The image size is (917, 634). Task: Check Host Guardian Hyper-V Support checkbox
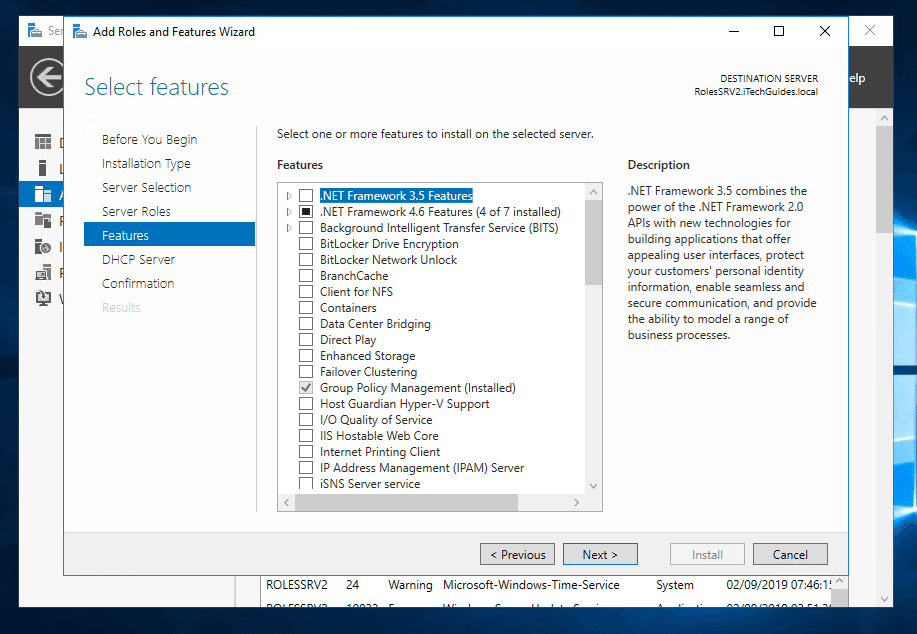click(306, 404)
